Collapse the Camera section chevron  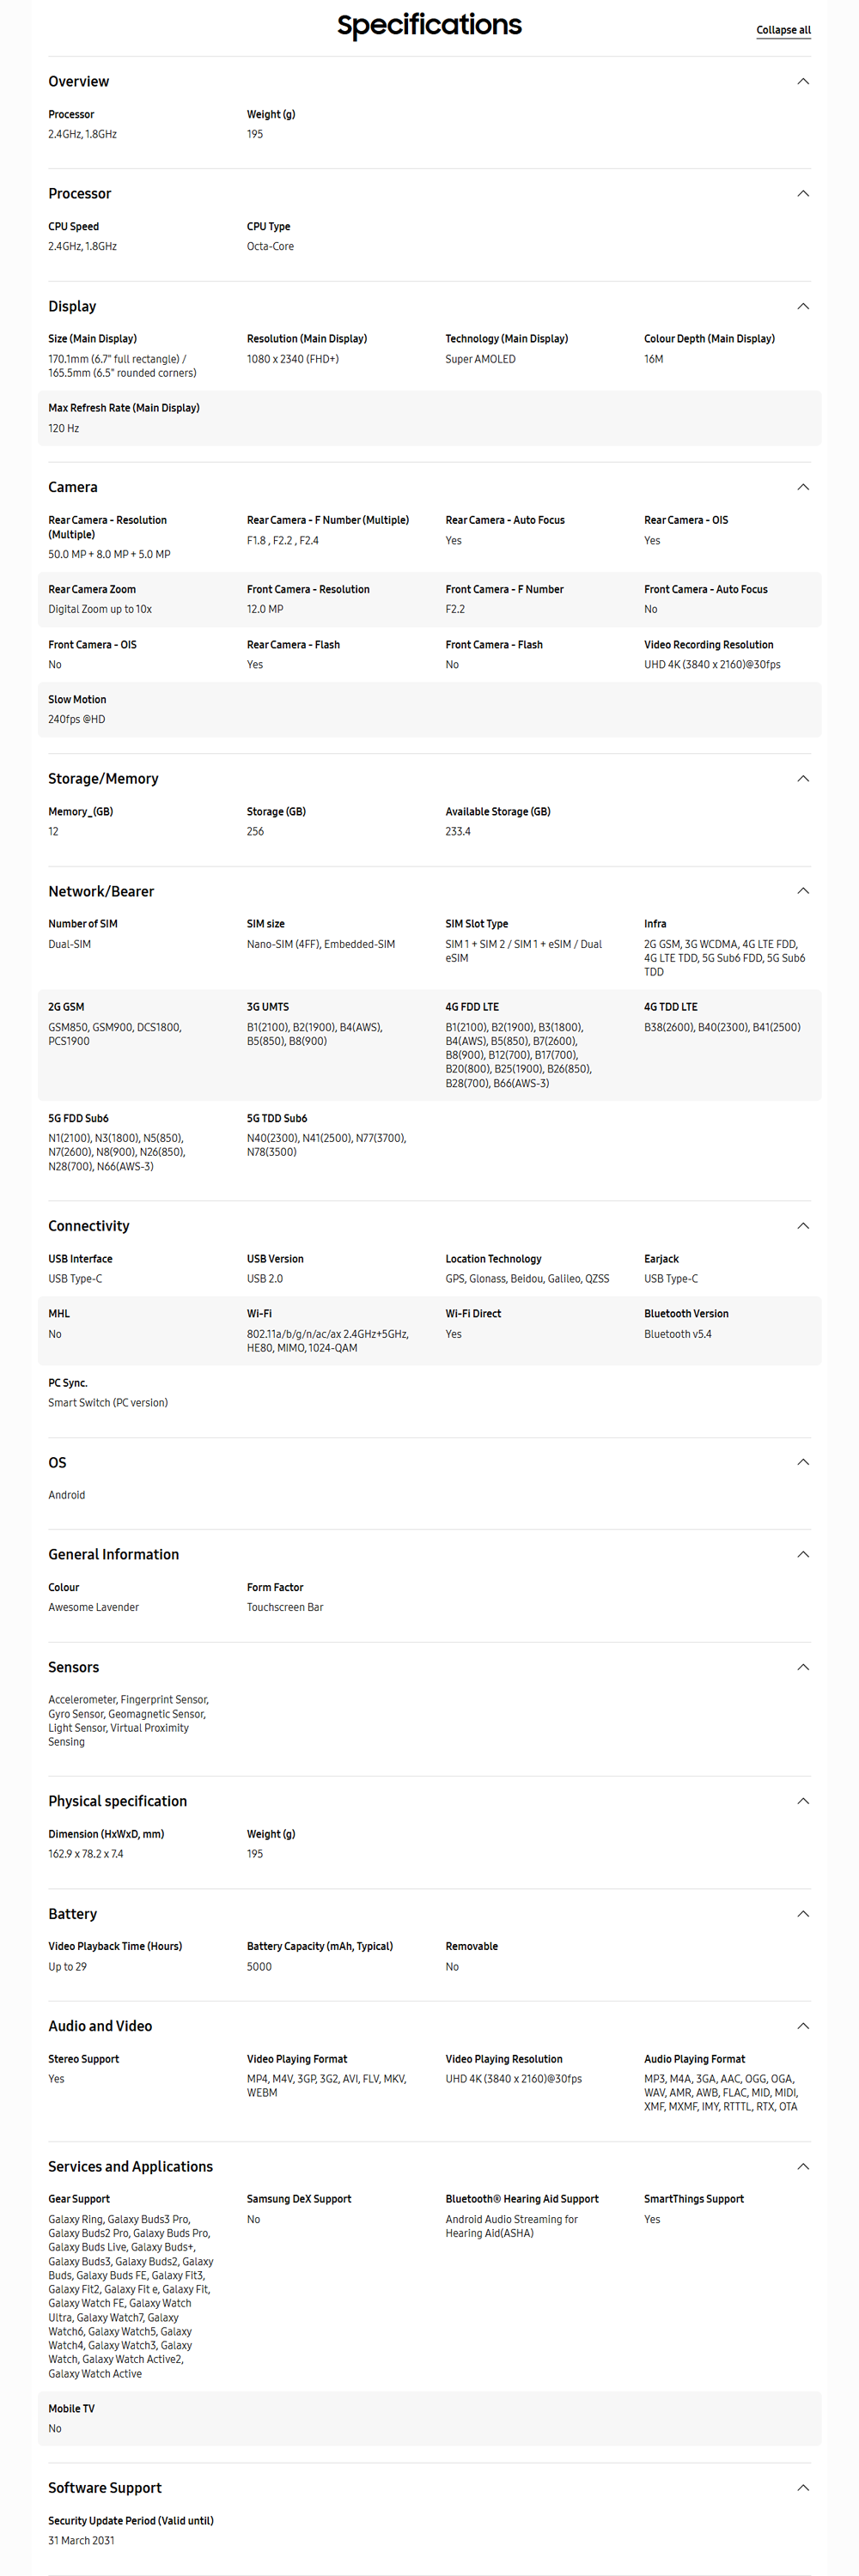(802, 487)
